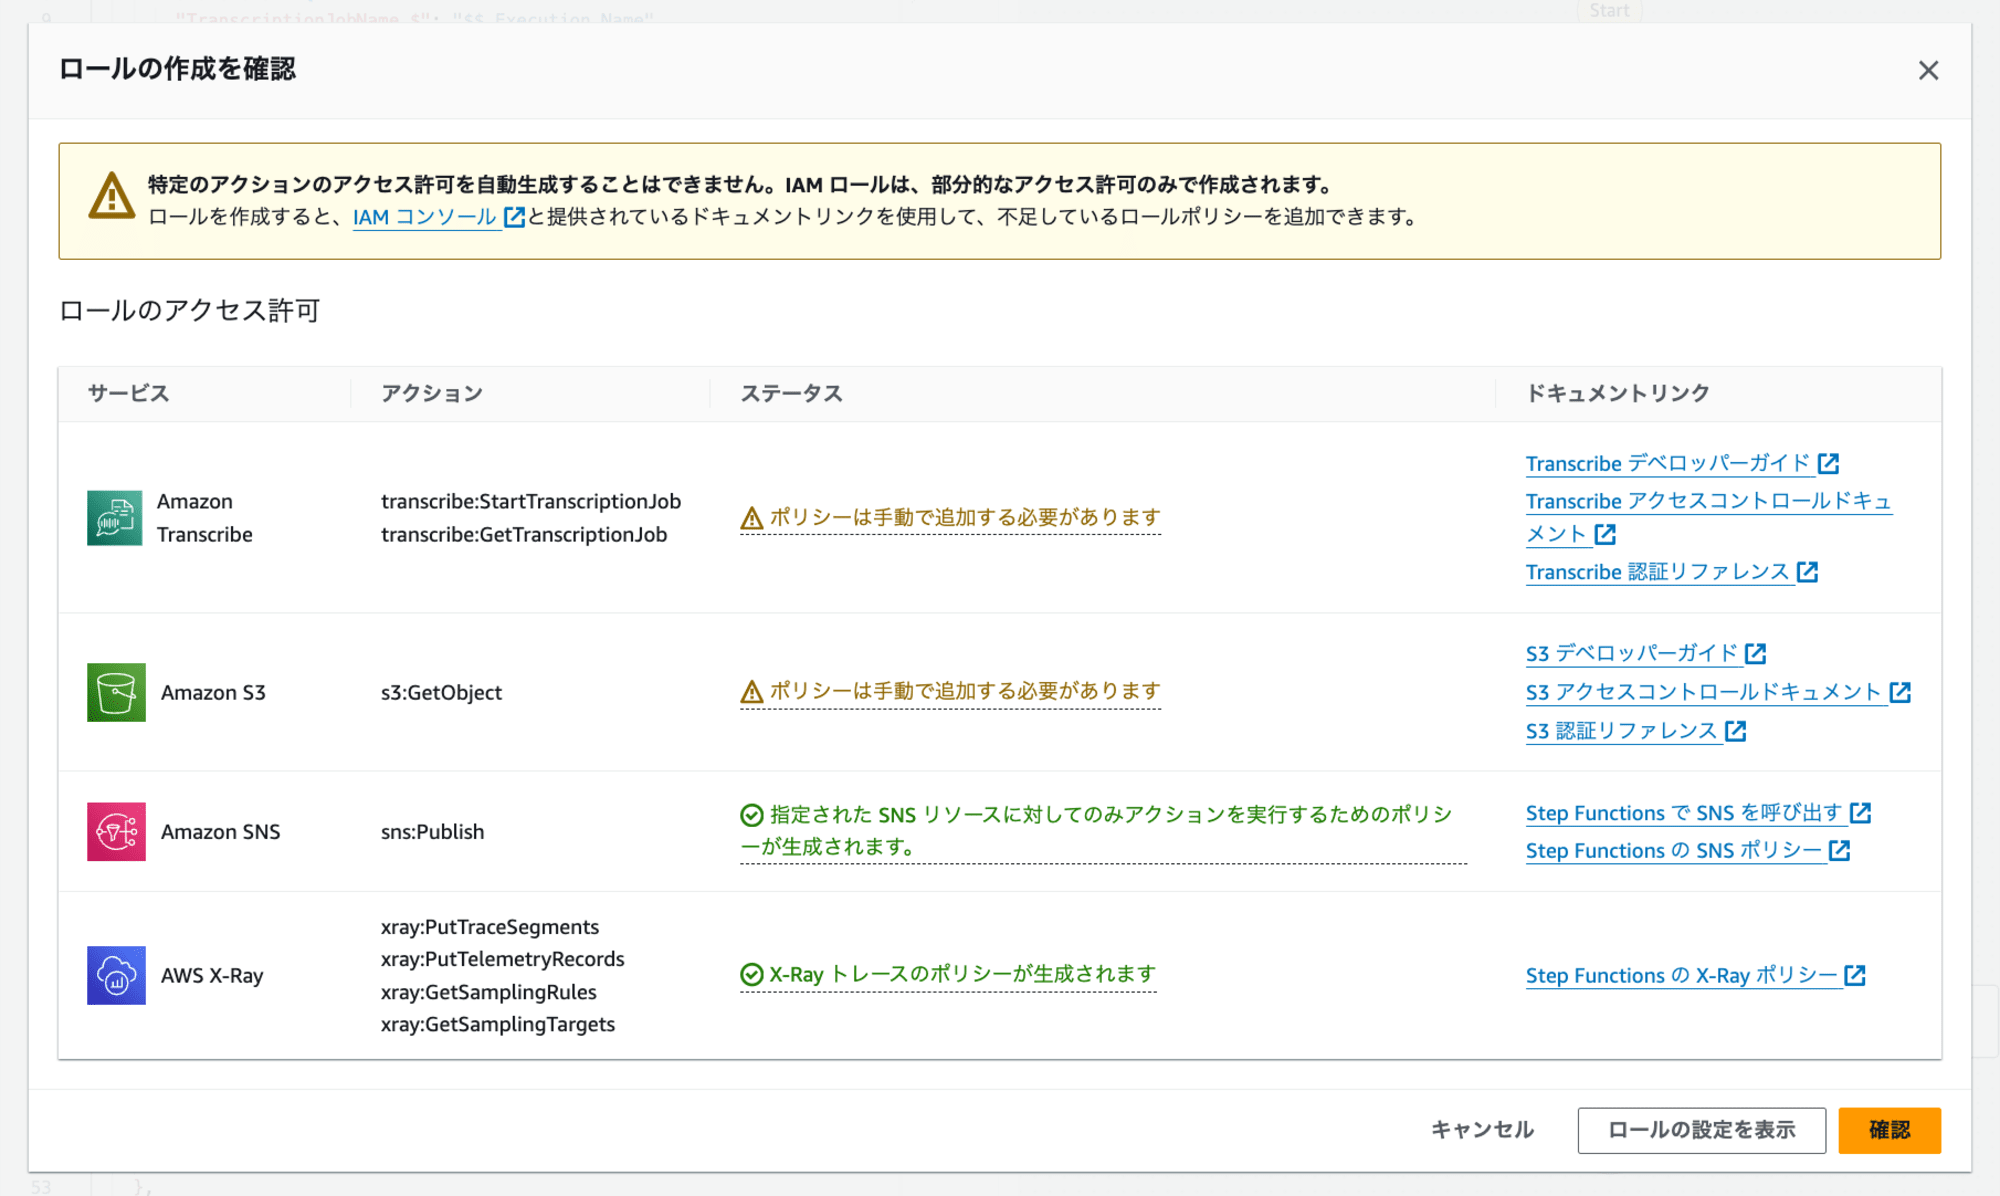Click the green check icon in the X-Ray status
Screen dimensions: 2000x1196
[x=752, y=974]
